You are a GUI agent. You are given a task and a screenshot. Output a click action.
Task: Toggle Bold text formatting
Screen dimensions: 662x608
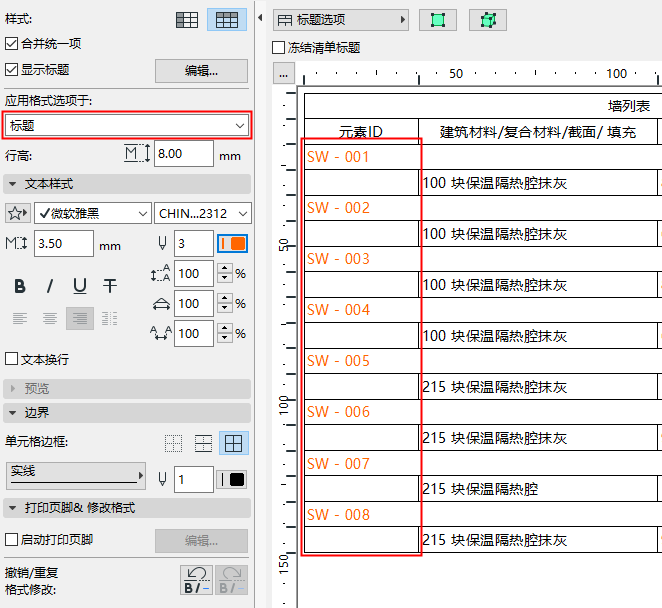pos(20,286)
